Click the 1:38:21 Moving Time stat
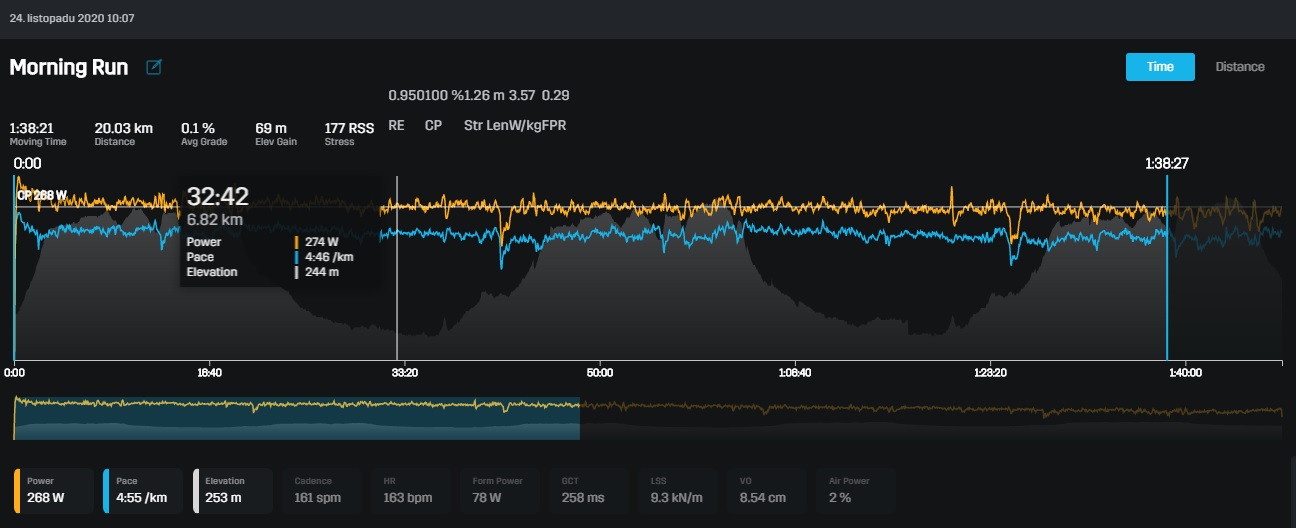The width and height of the screenshot is (1296, 528). coord(38,134)
